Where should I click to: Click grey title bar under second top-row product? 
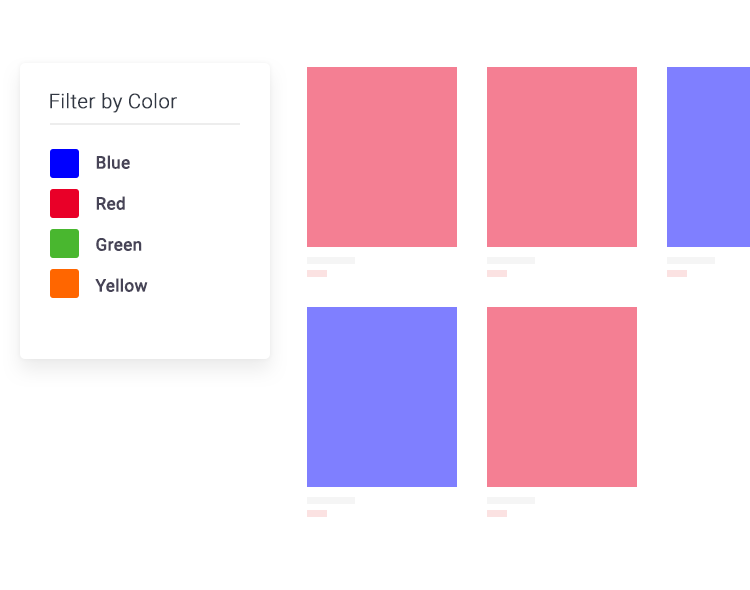511,261
